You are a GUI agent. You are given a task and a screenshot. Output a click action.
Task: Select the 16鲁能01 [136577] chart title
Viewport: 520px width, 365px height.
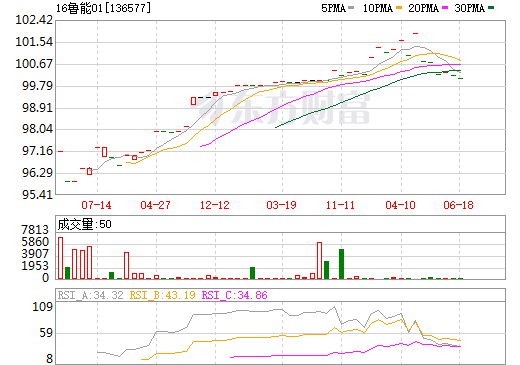[x=103, y=8]
